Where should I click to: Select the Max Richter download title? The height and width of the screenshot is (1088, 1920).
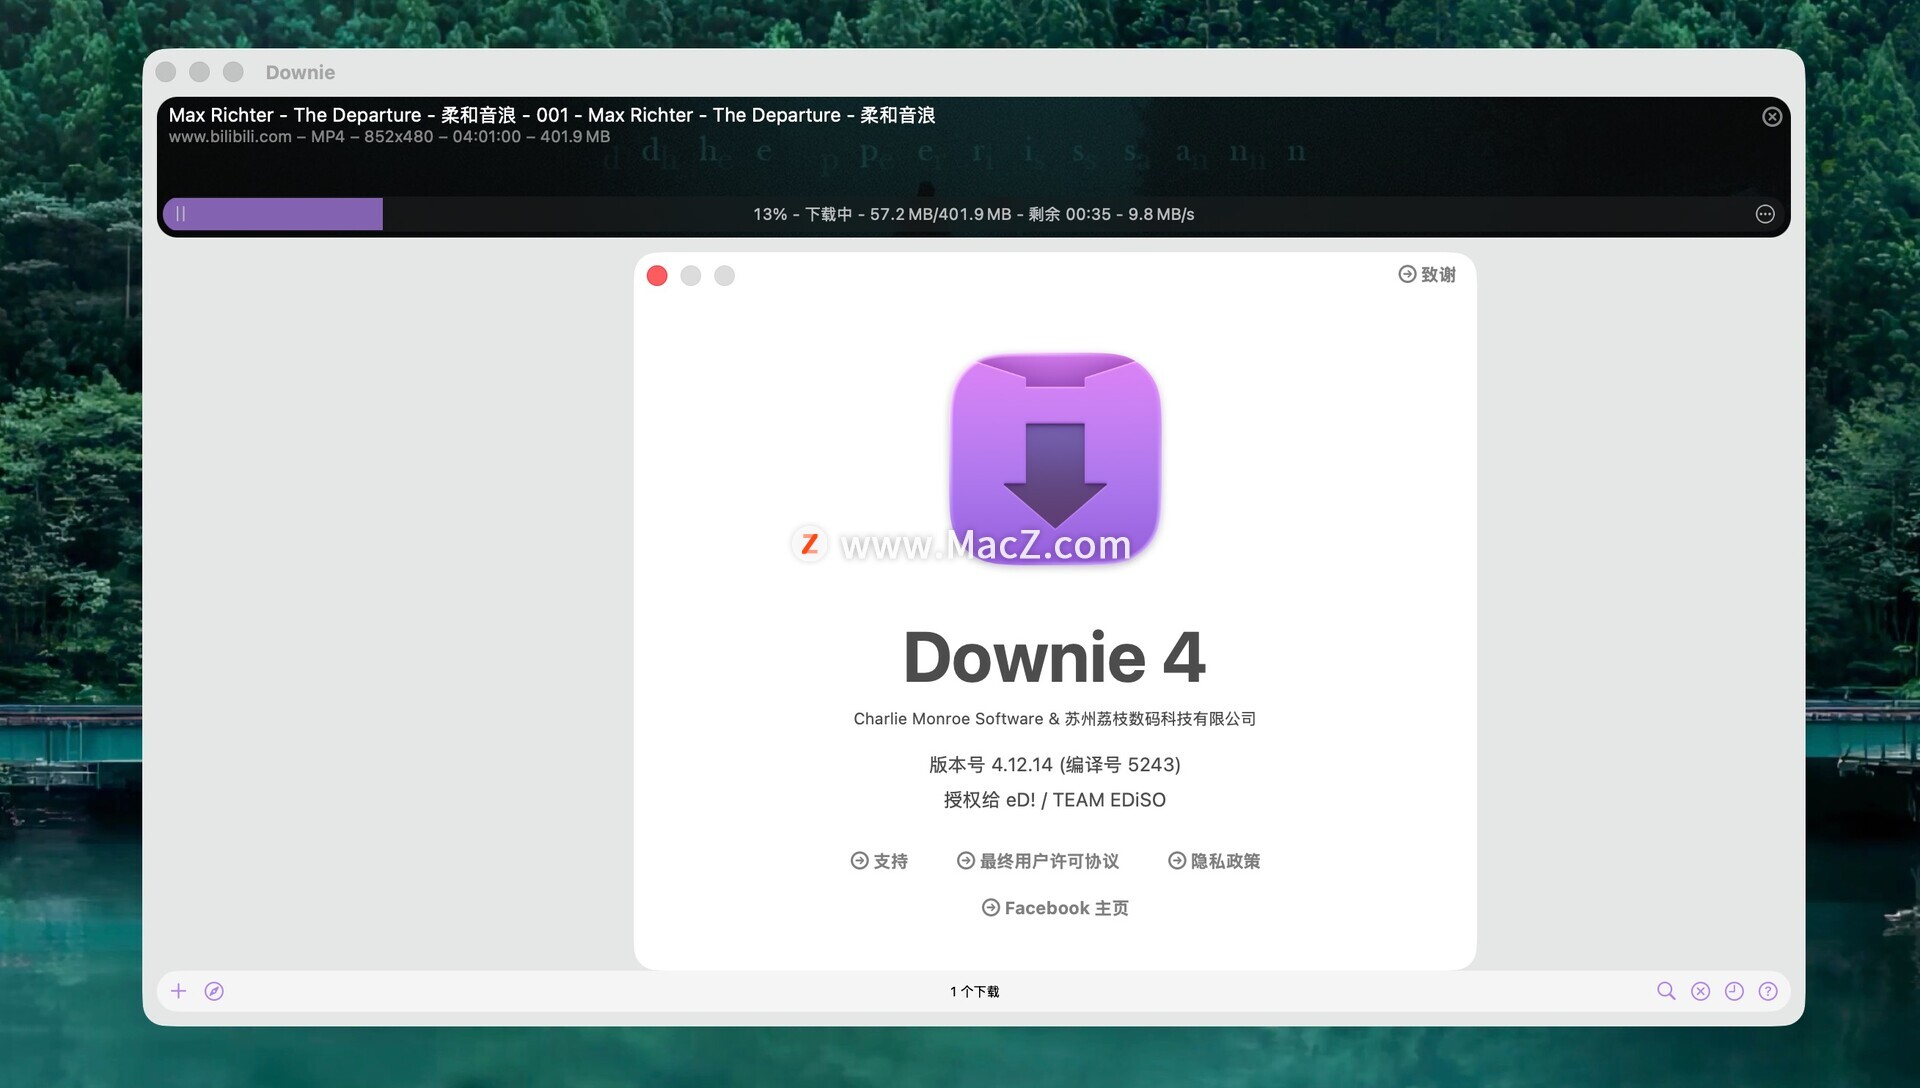pyautogui.click(x=552, y=115)
